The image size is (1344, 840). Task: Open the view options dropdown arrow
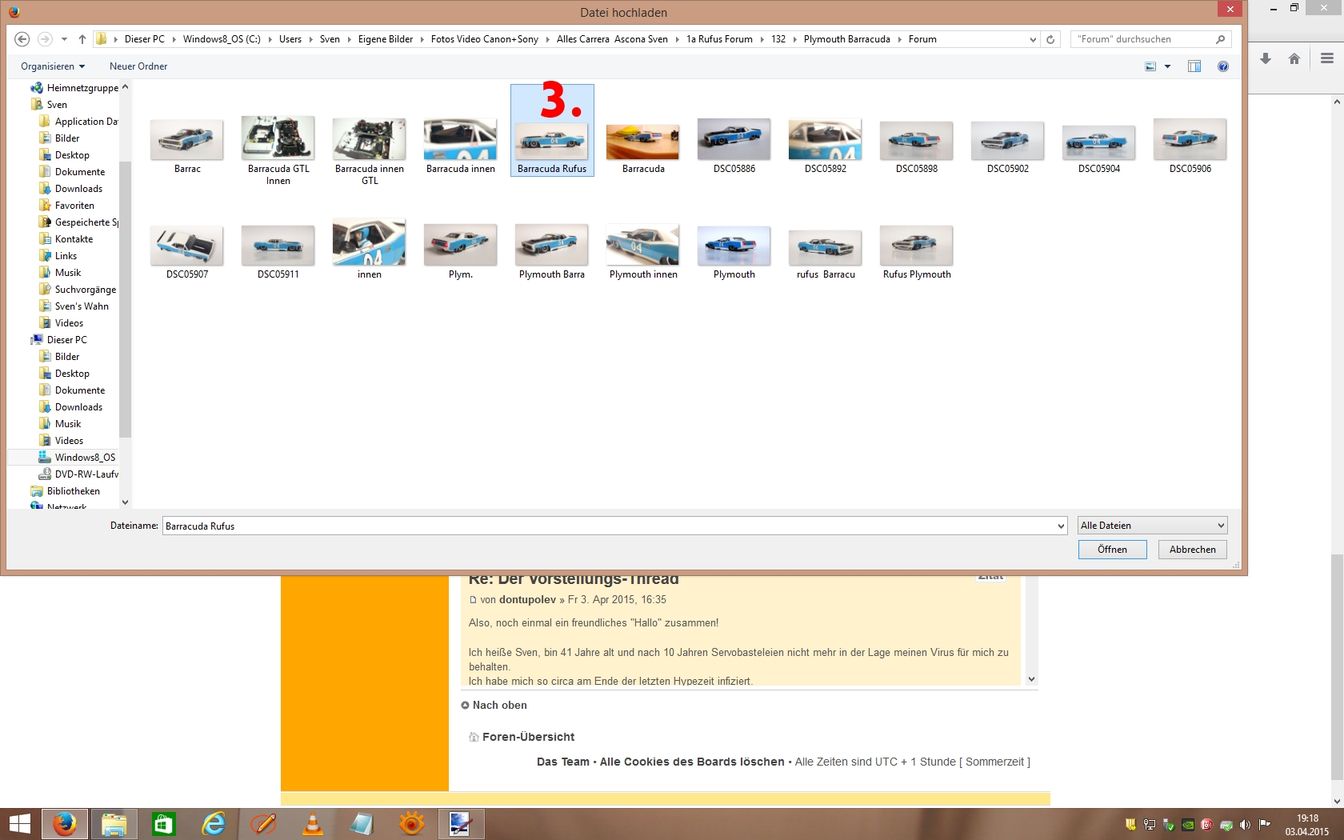pos(1167,66)
